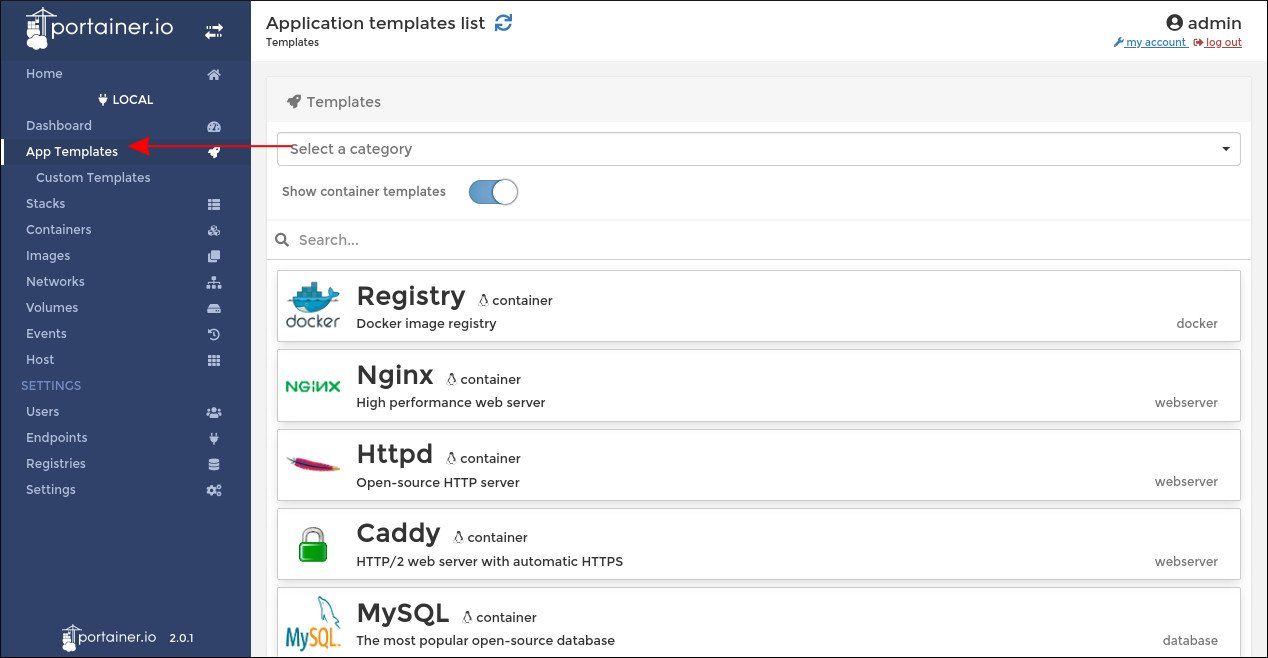Screen dimensions: 1268x658
Task: Click the Containers cubes icon
Action: pos(214,230)
